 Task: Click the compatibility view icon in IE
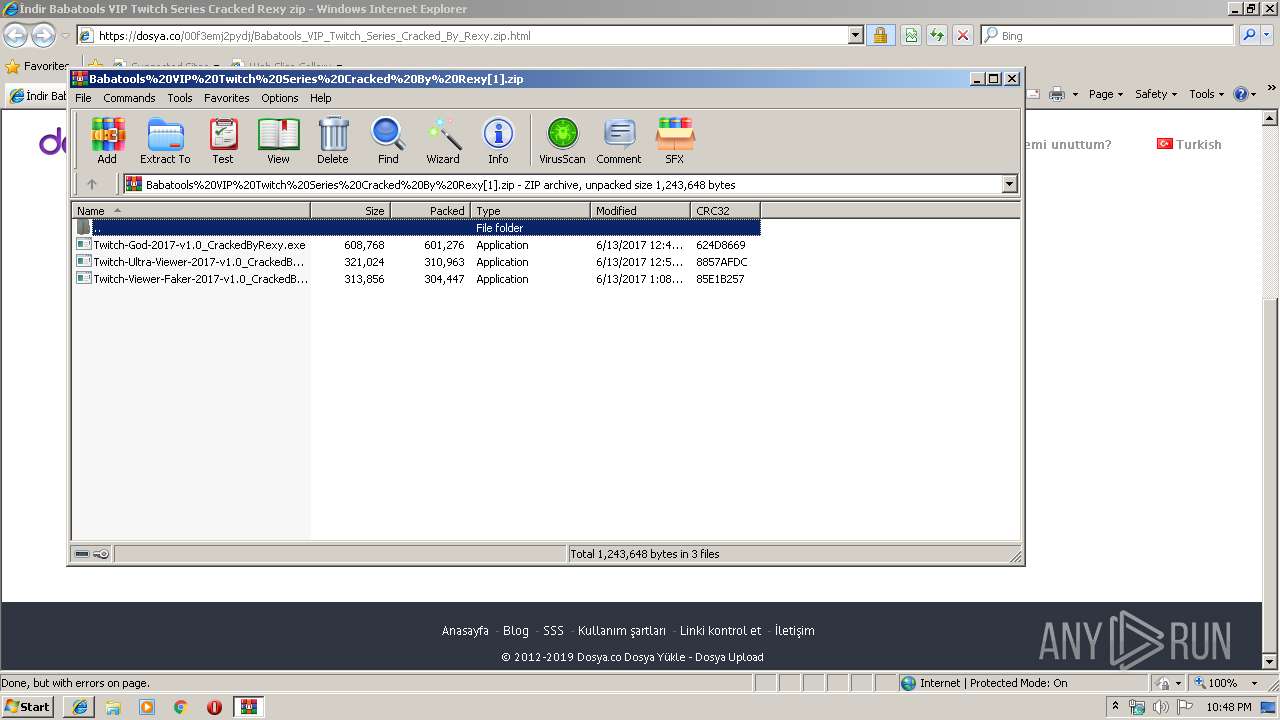click(x=911, y=35)
